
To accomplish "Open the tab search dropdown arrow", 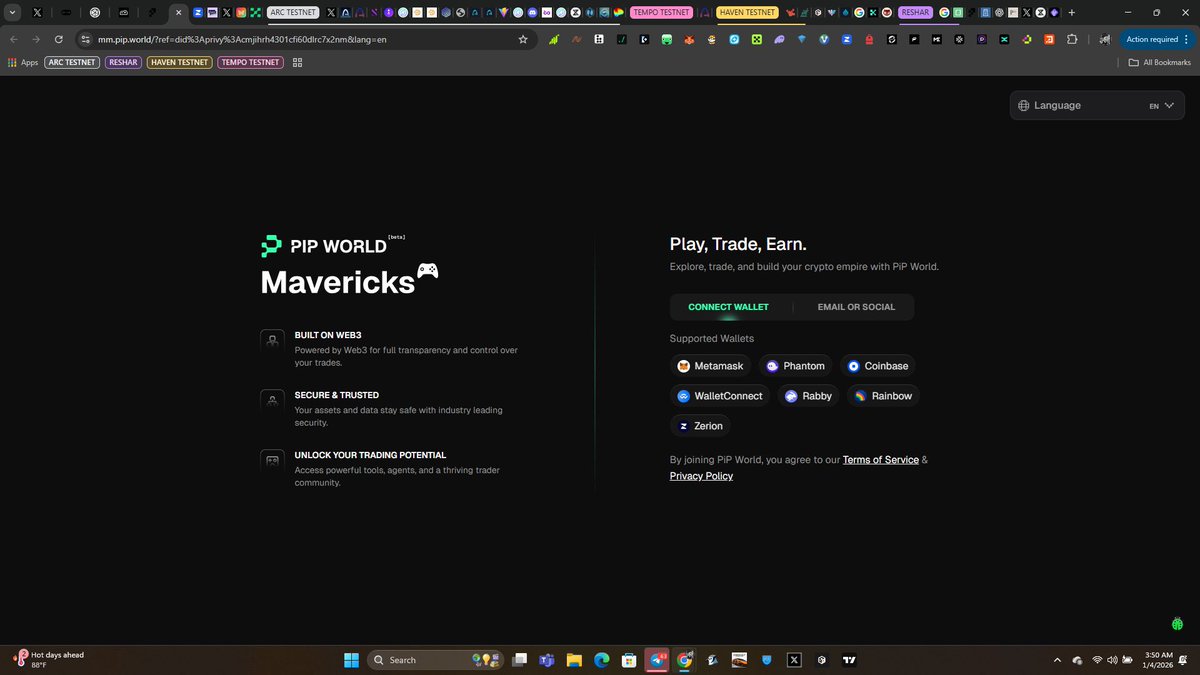I will pyautogui.click(x=12, y=13).
